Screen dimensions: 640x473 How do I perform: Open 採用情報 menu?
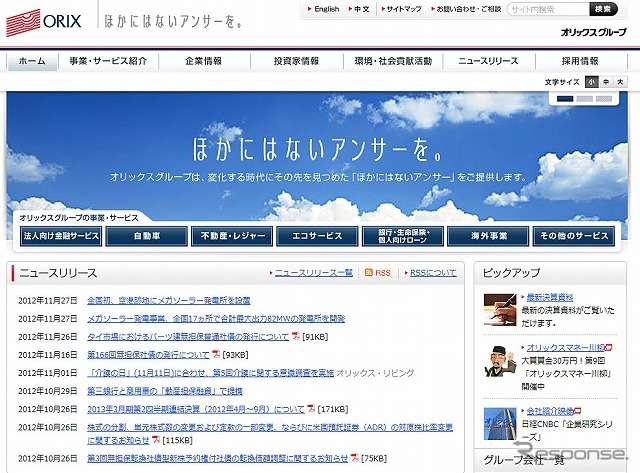[x=580, y=62]
